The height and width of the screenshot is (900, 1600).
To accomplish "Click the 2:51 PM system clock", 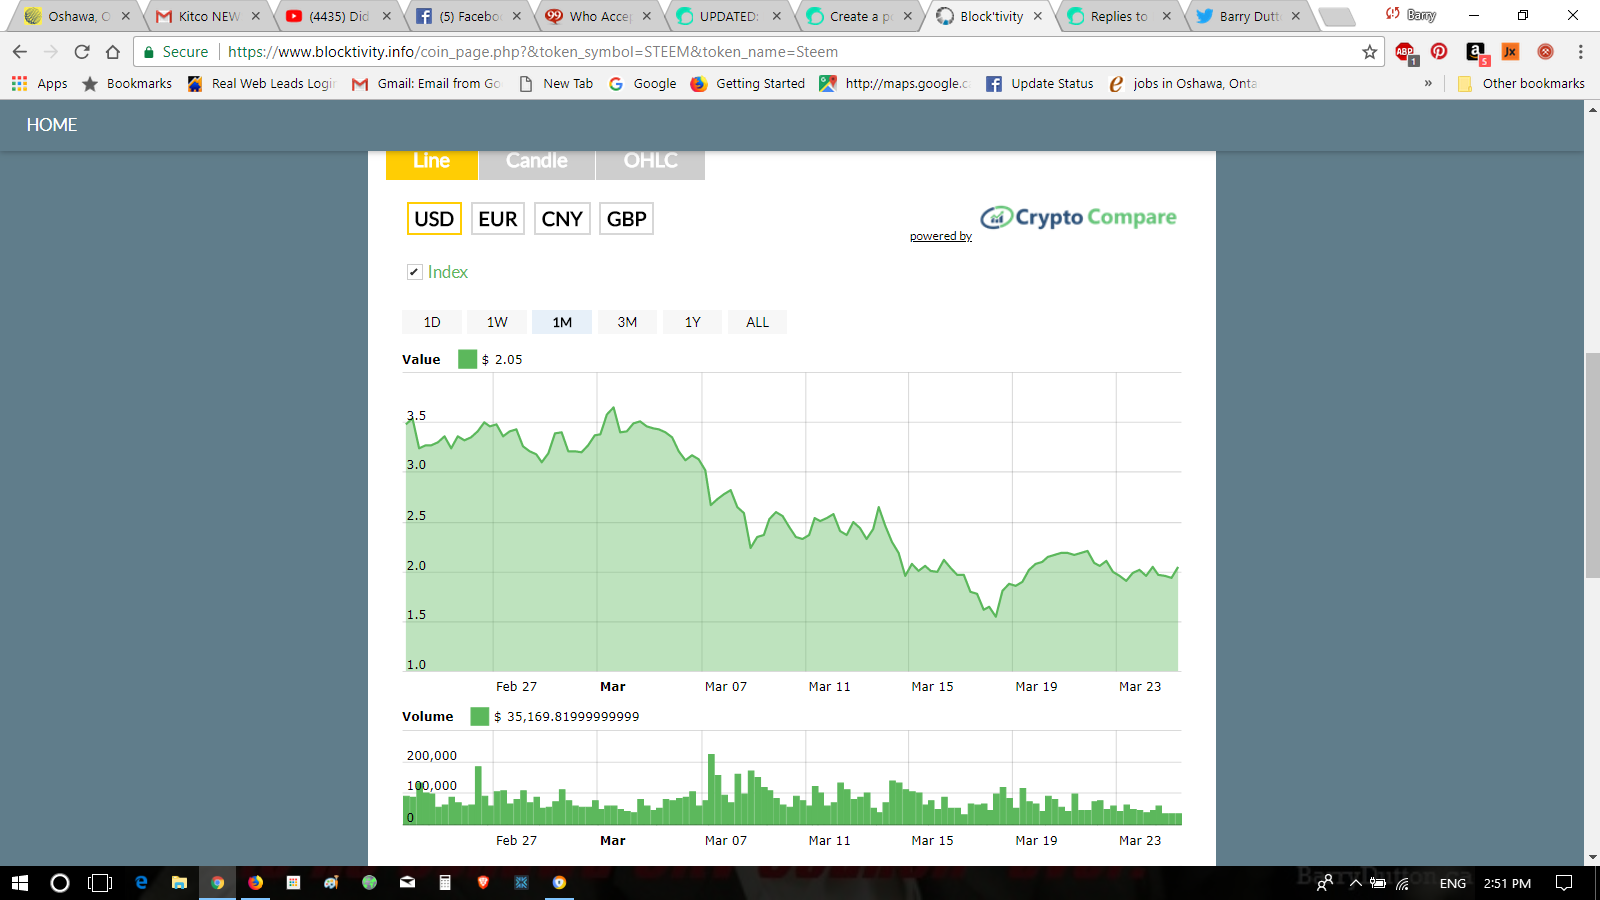I will pyautogui.click(x=1507, y=883).
